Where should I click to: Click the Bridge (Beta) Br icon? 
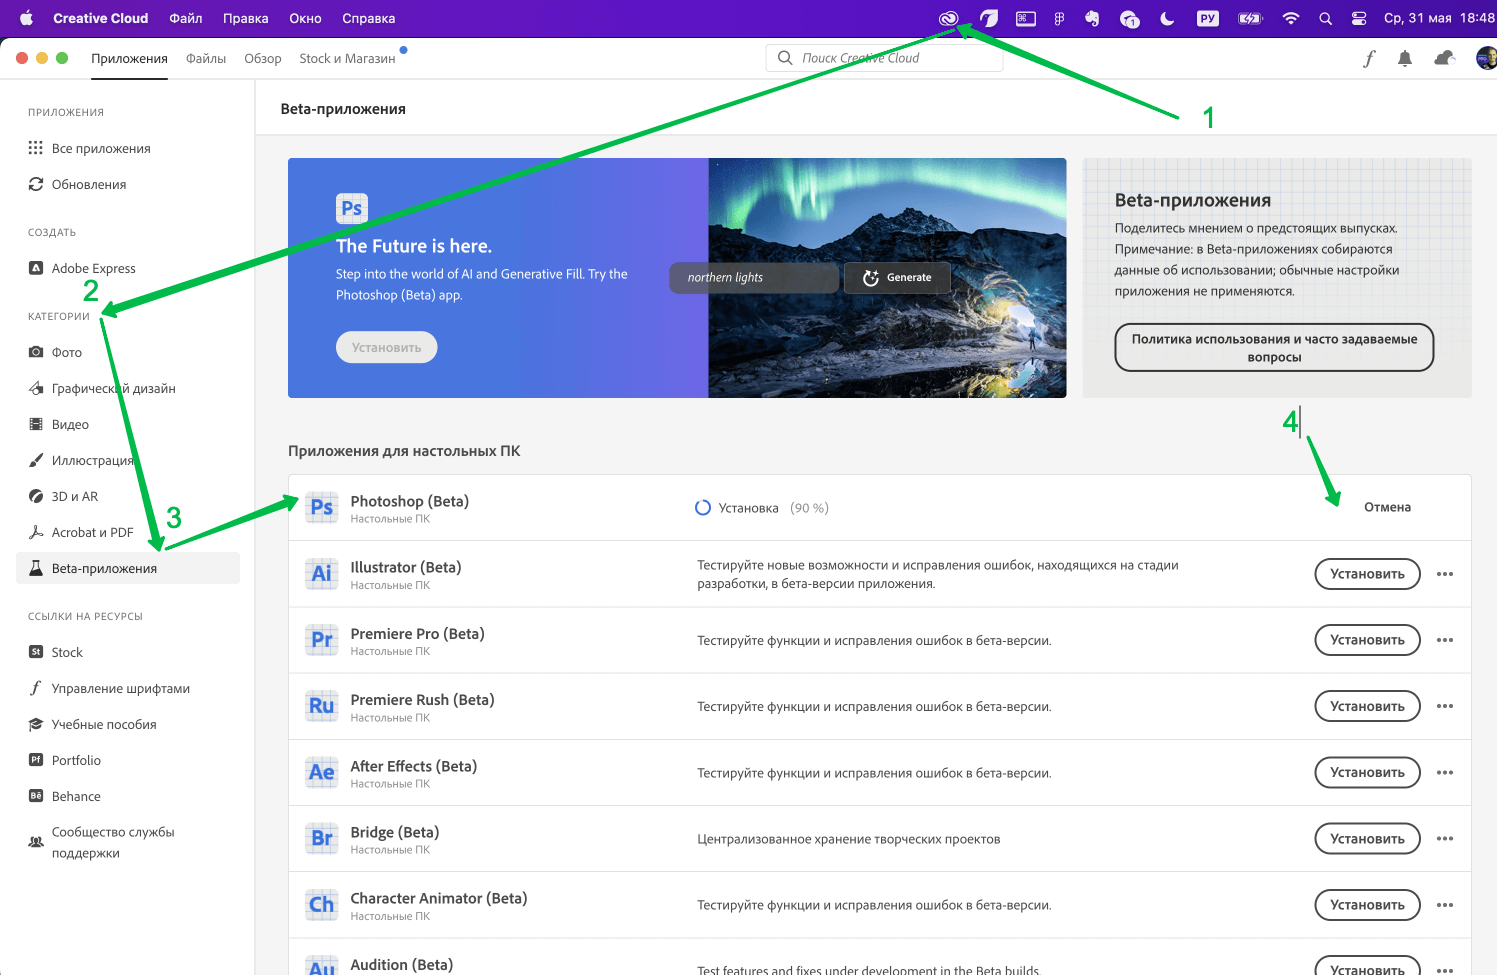click(x=322, y=838)
